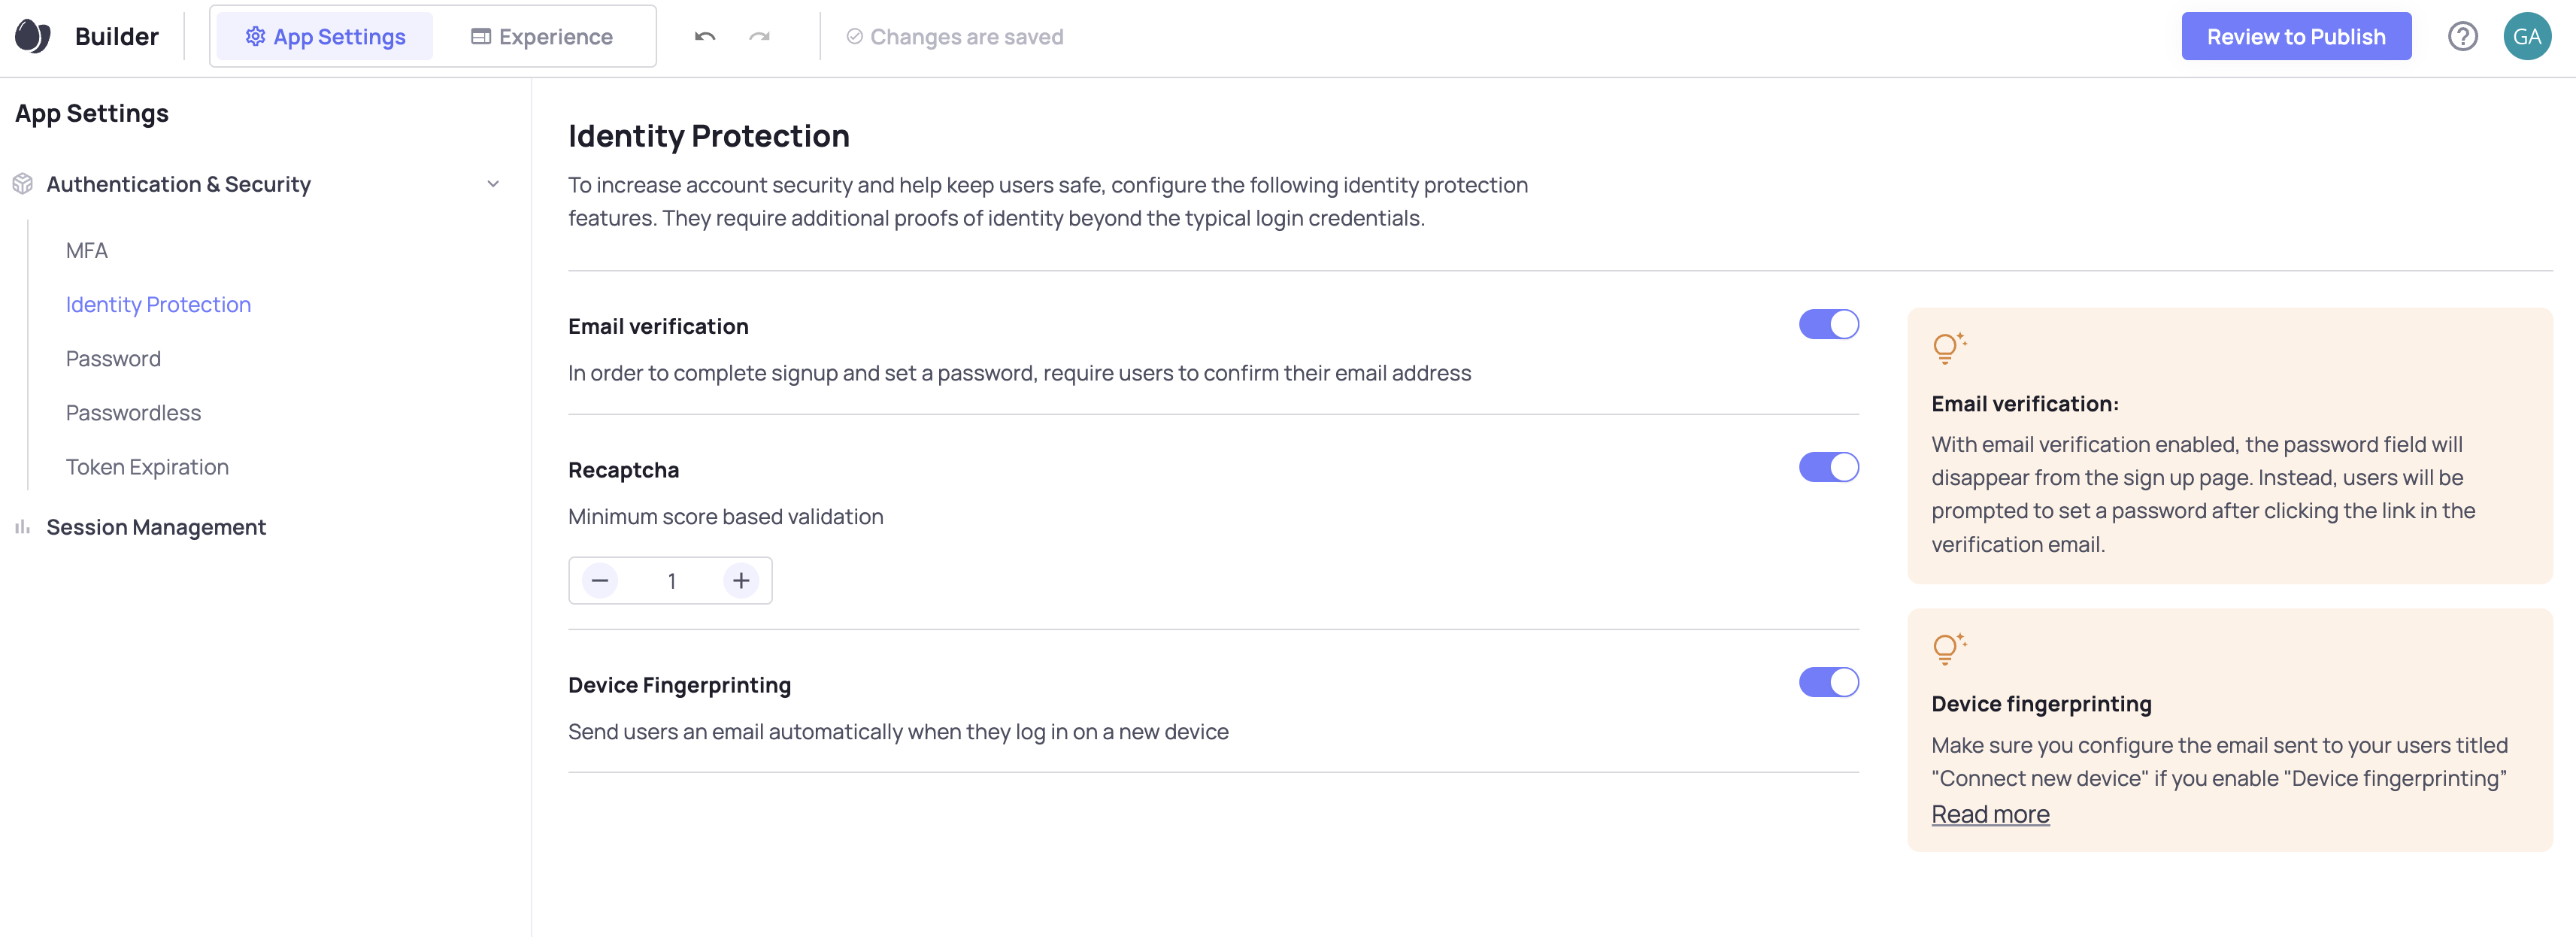
Task: Select the App Settings tab
Action: (325, 37)
